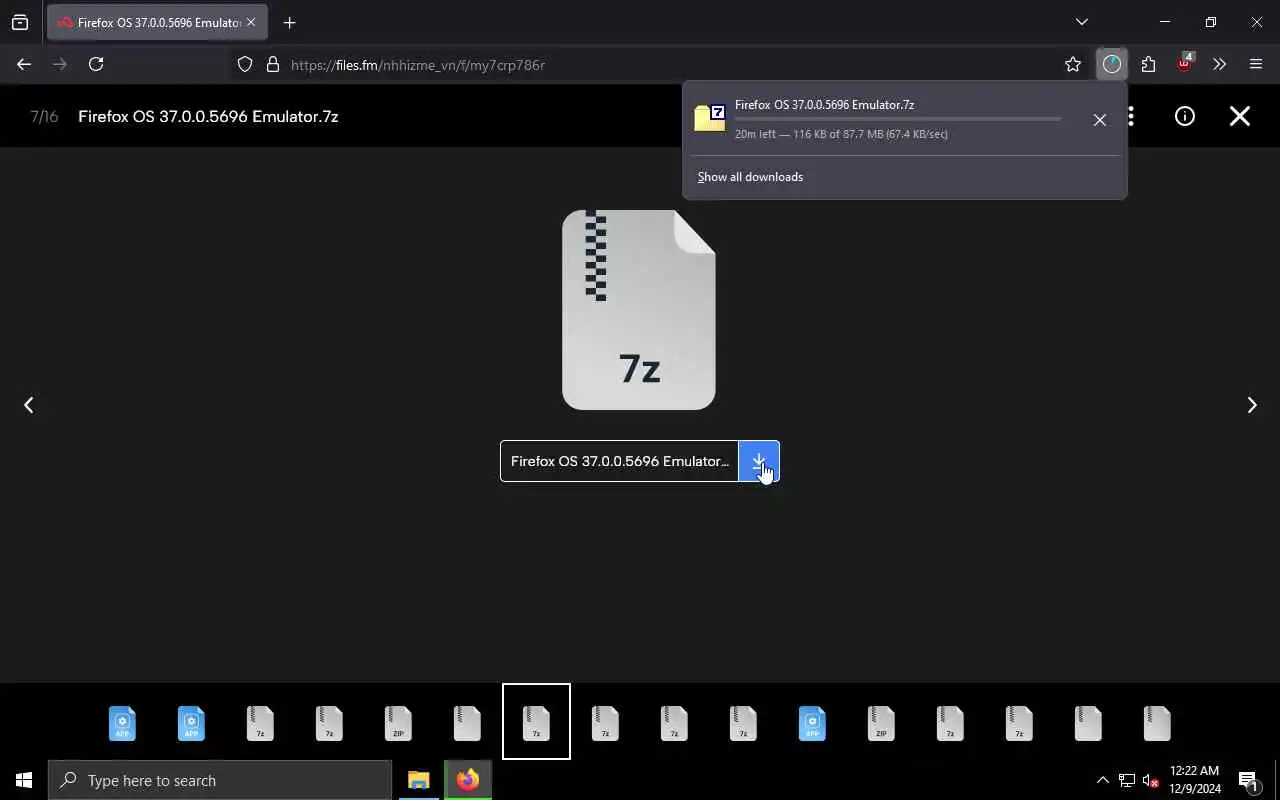This screenshot has width=1280, height=800.
Task: Select the last thumbnail in the strip
Action: coord(1157,723)
